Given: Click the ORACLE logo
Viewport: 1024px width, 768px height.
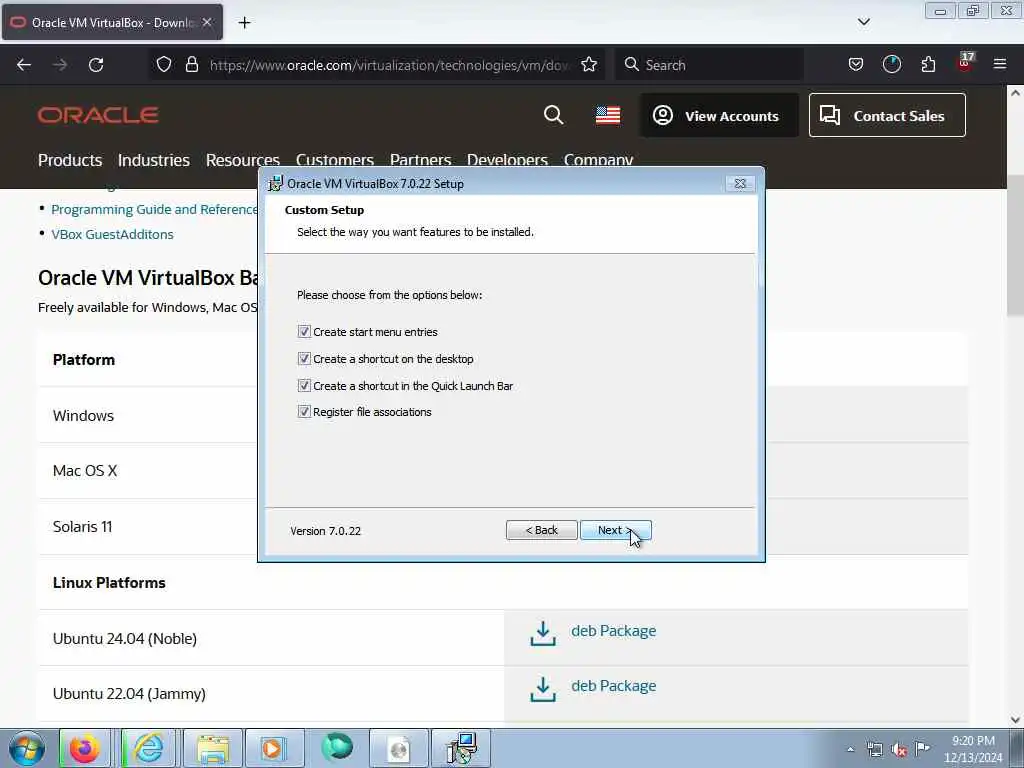Looking at the screenshot, I should click(98, 115).
